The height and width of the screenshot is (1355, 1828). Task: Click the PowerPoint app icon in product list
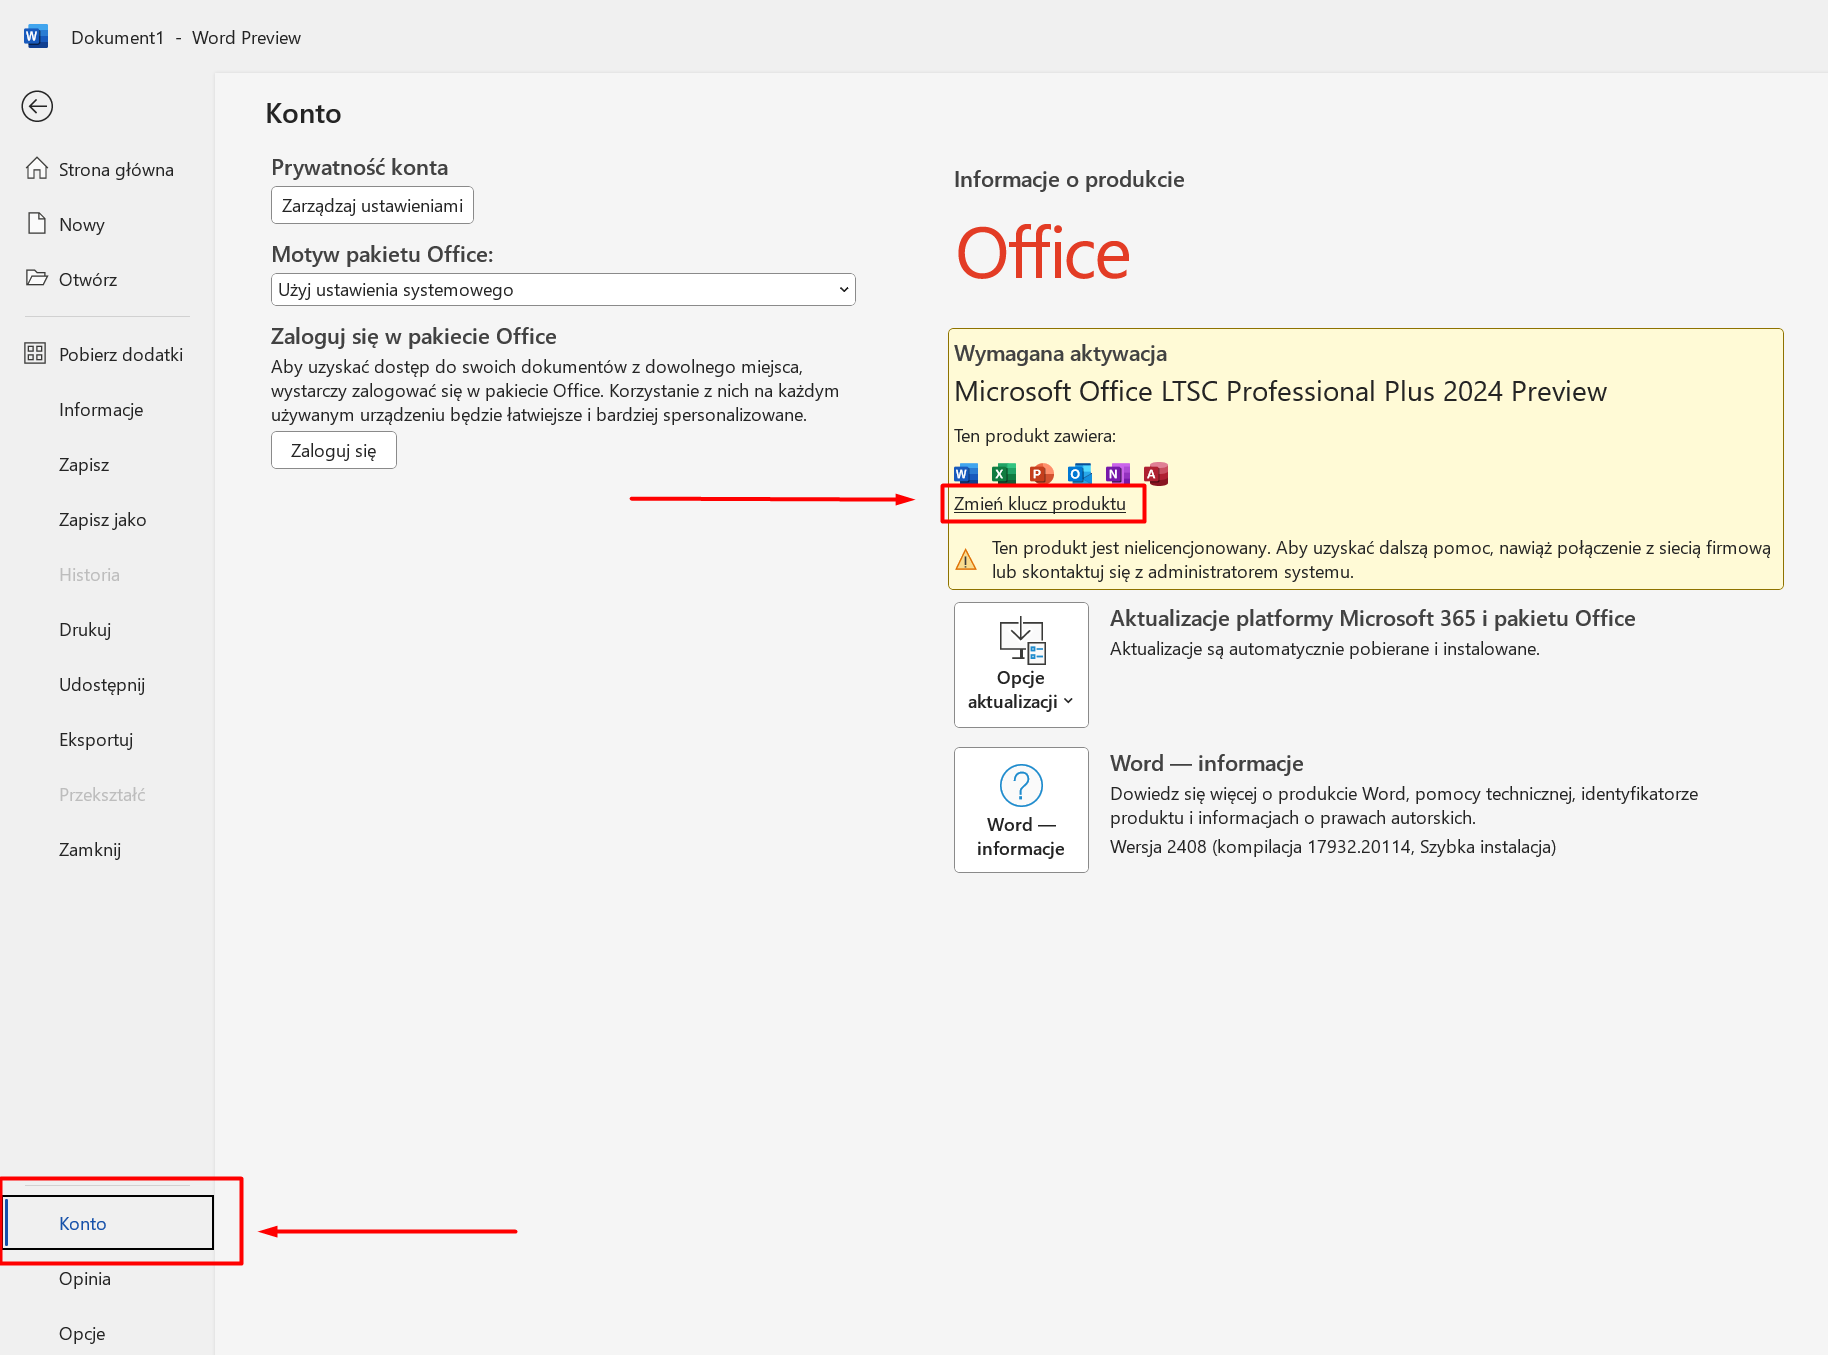[x=1042, y=474]
